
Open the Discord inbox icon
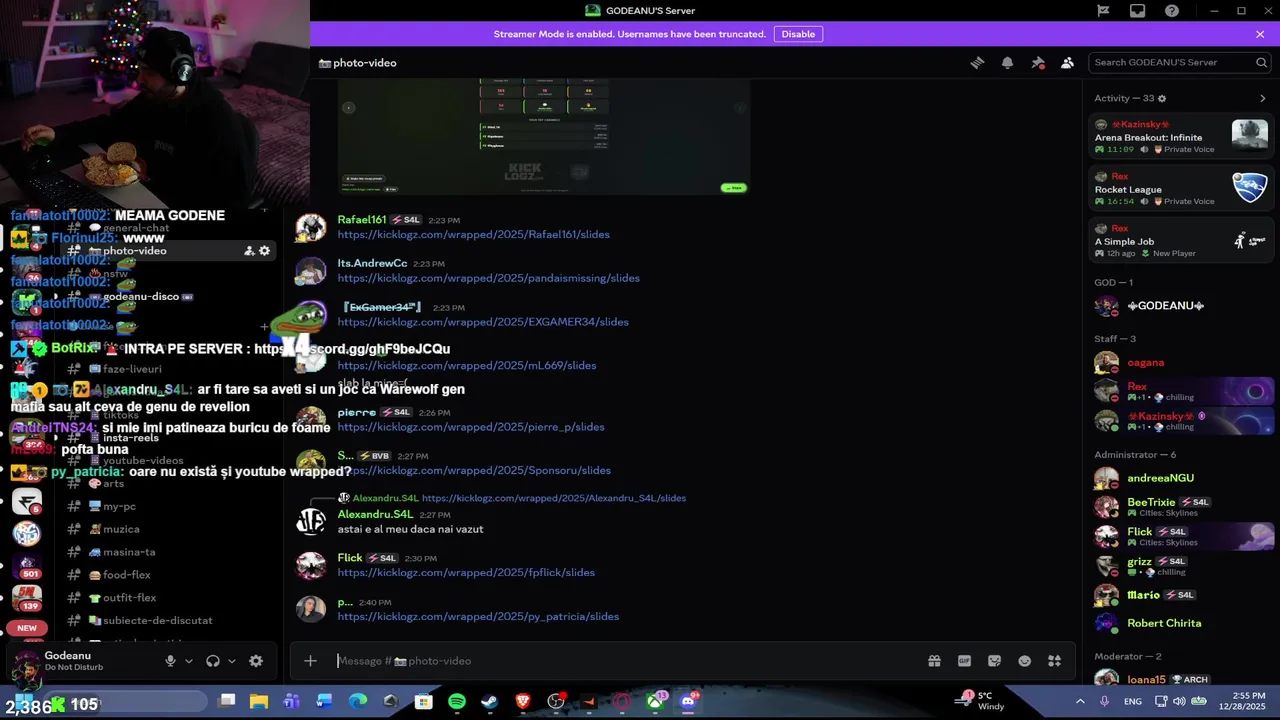1137,11
